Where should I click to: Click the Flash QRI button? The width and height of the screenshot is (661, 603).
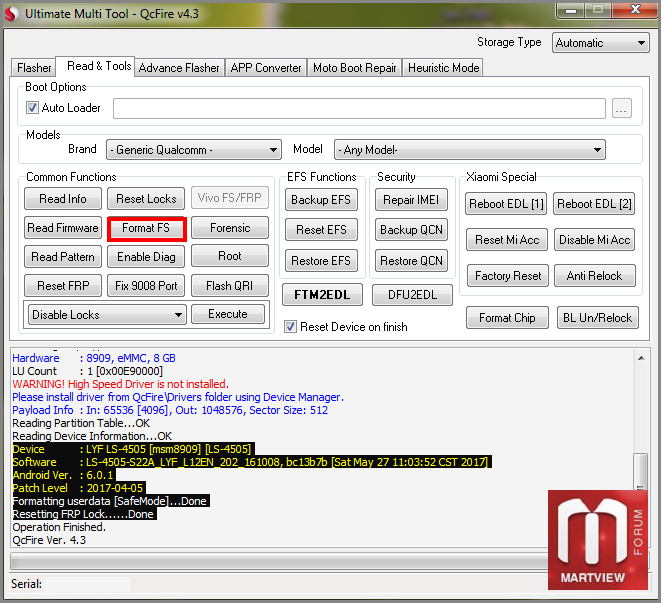230,285
